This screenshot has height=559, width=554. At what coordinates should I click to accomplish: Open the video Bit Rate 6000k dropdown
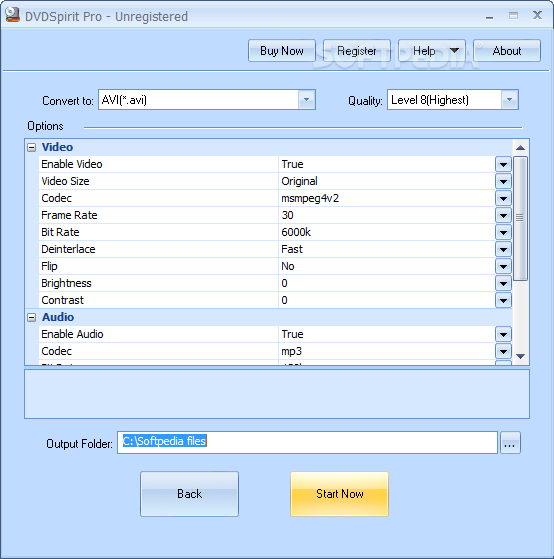coord(503,232)
